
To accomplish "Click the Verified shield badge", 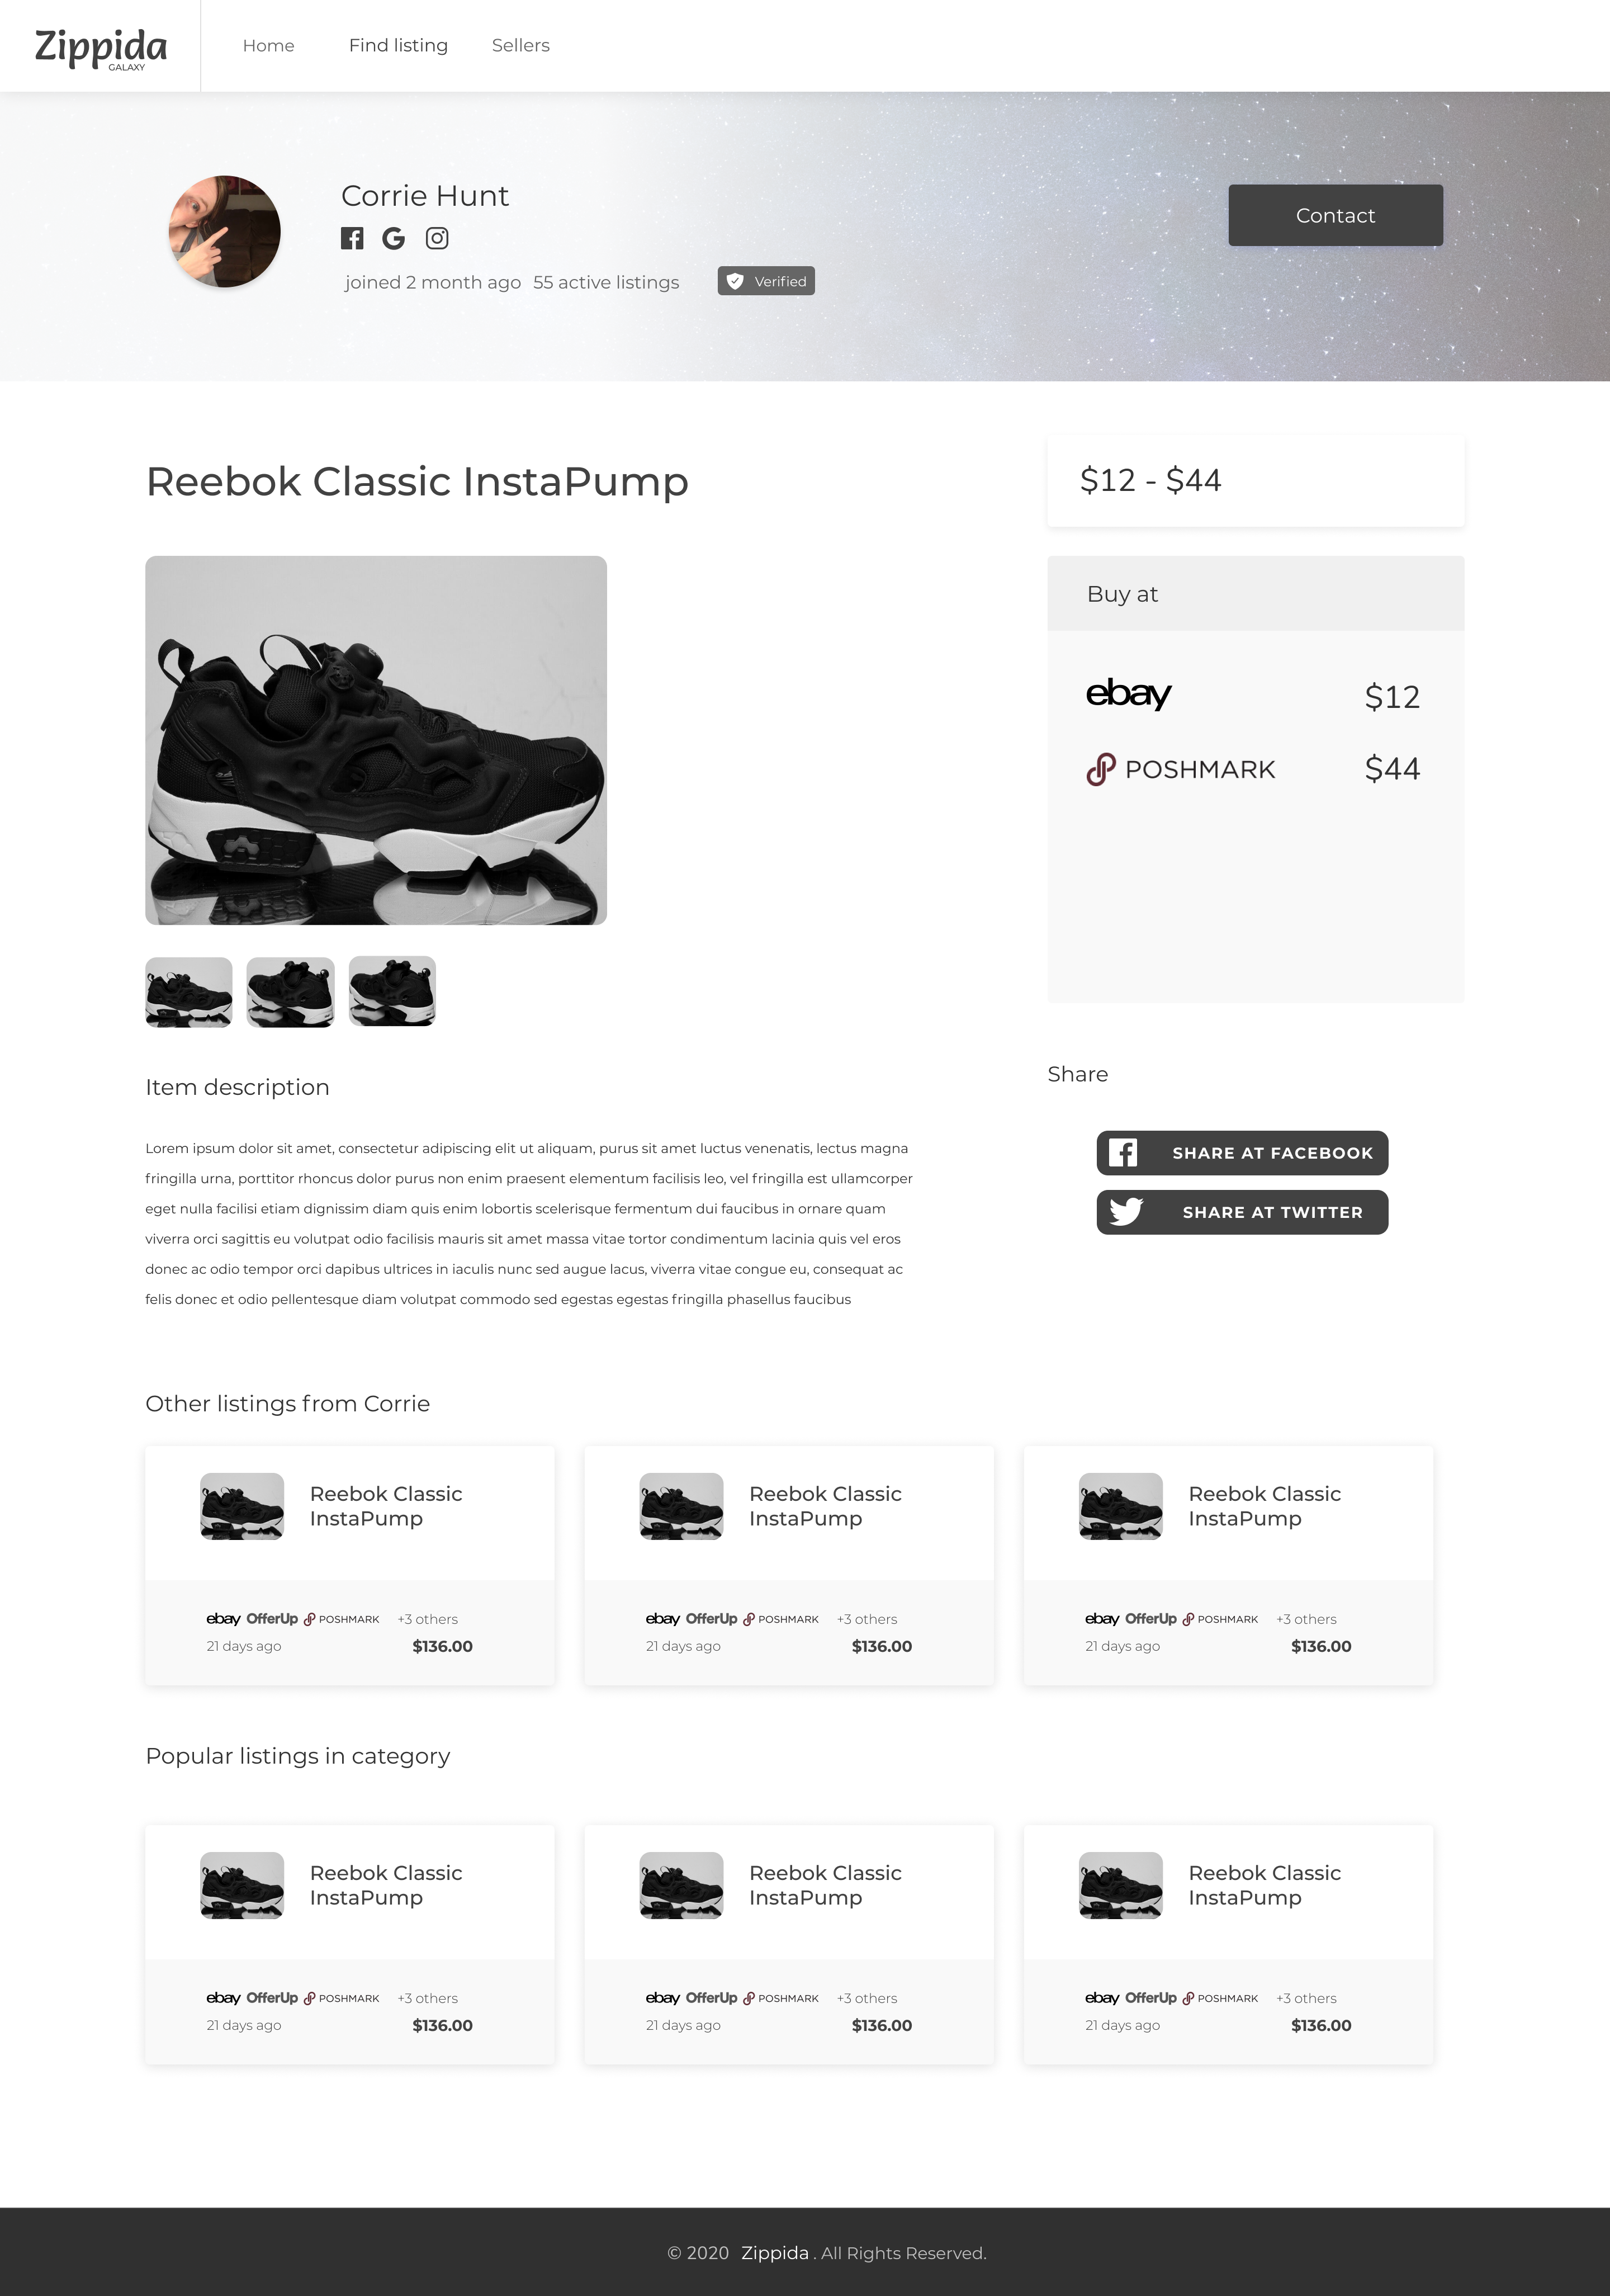I will click(x=766, y=281).
